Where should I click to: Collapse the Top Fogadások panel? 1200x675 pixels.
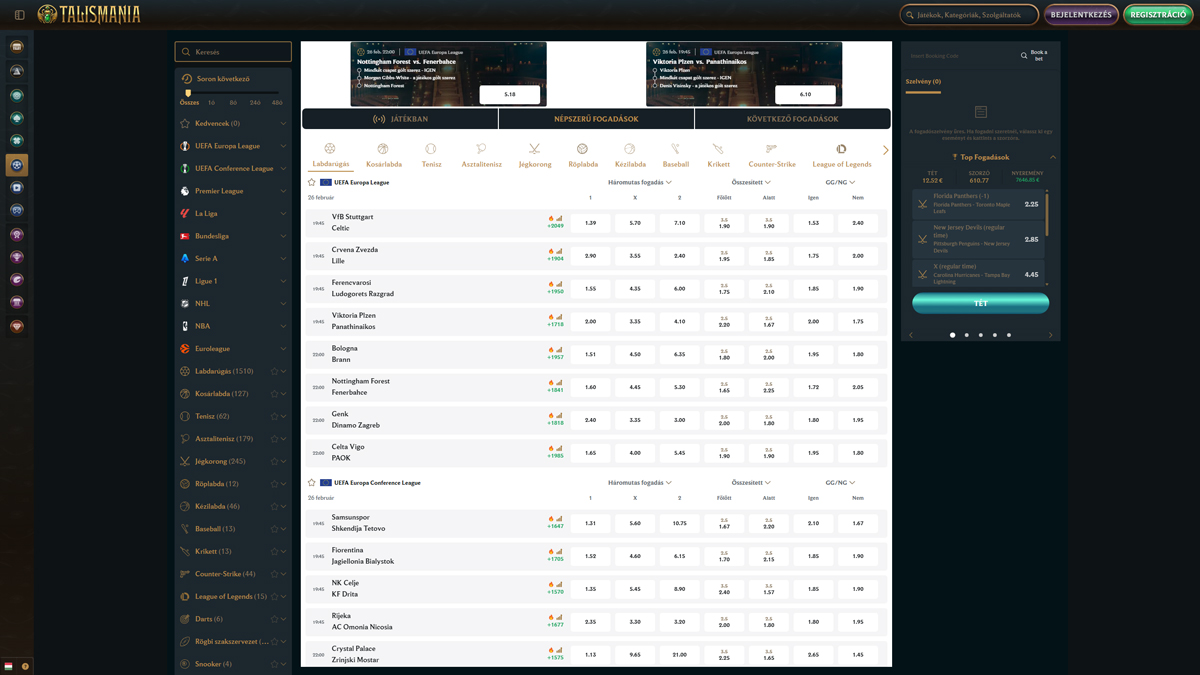point(1052,157)
